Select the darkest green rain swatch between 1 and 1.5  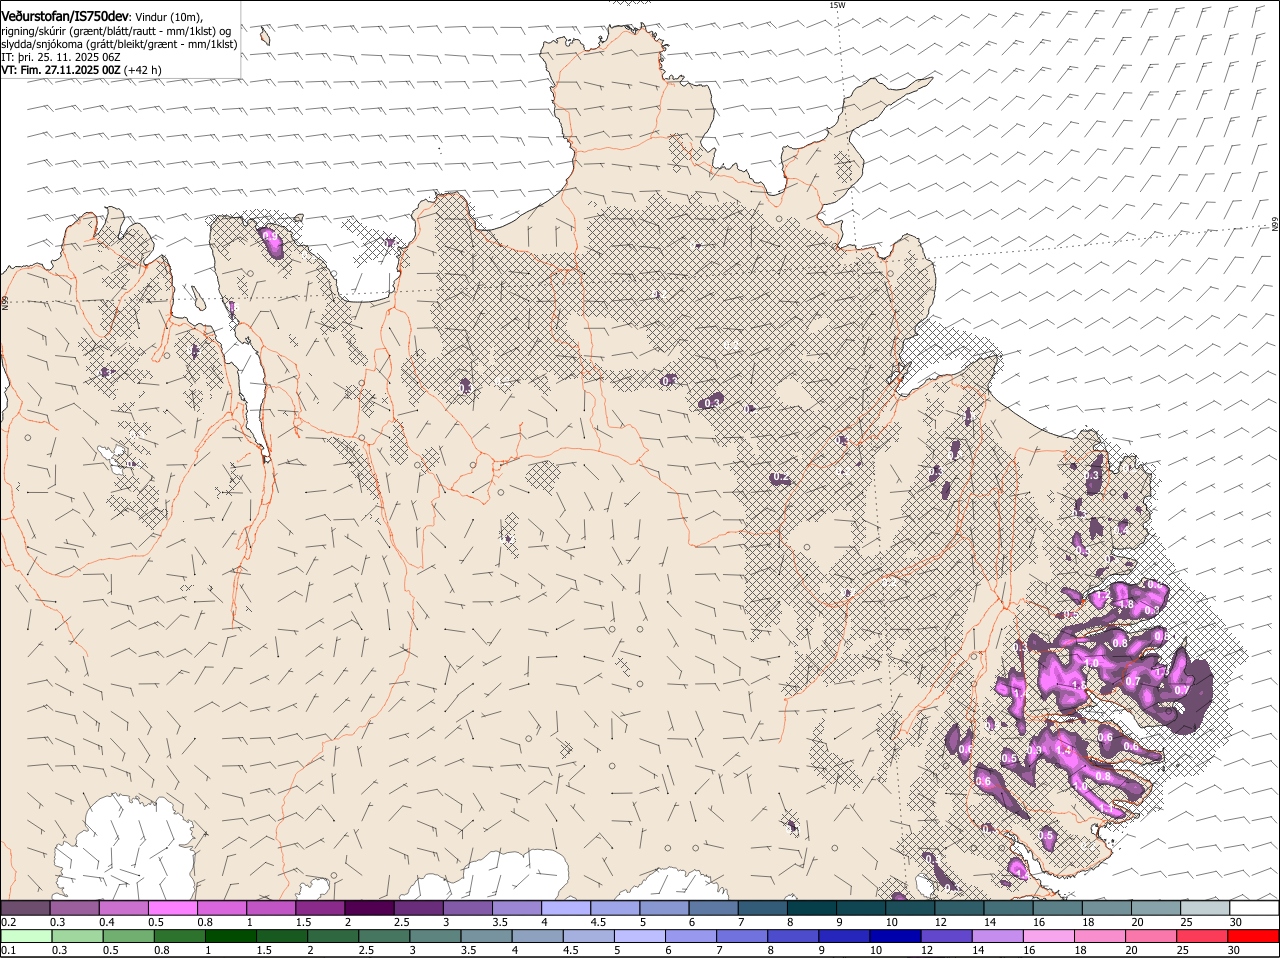[x=230, y=936]
